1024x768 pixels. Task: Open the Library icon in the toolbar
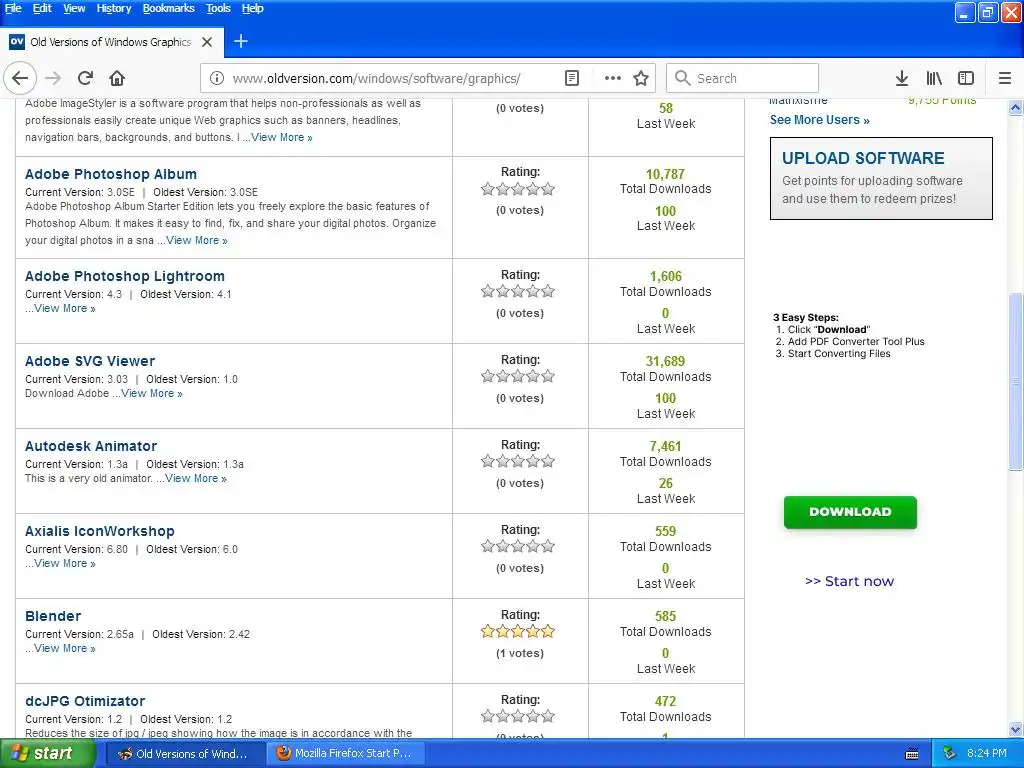pyautogui.click(x=934, y=78)
